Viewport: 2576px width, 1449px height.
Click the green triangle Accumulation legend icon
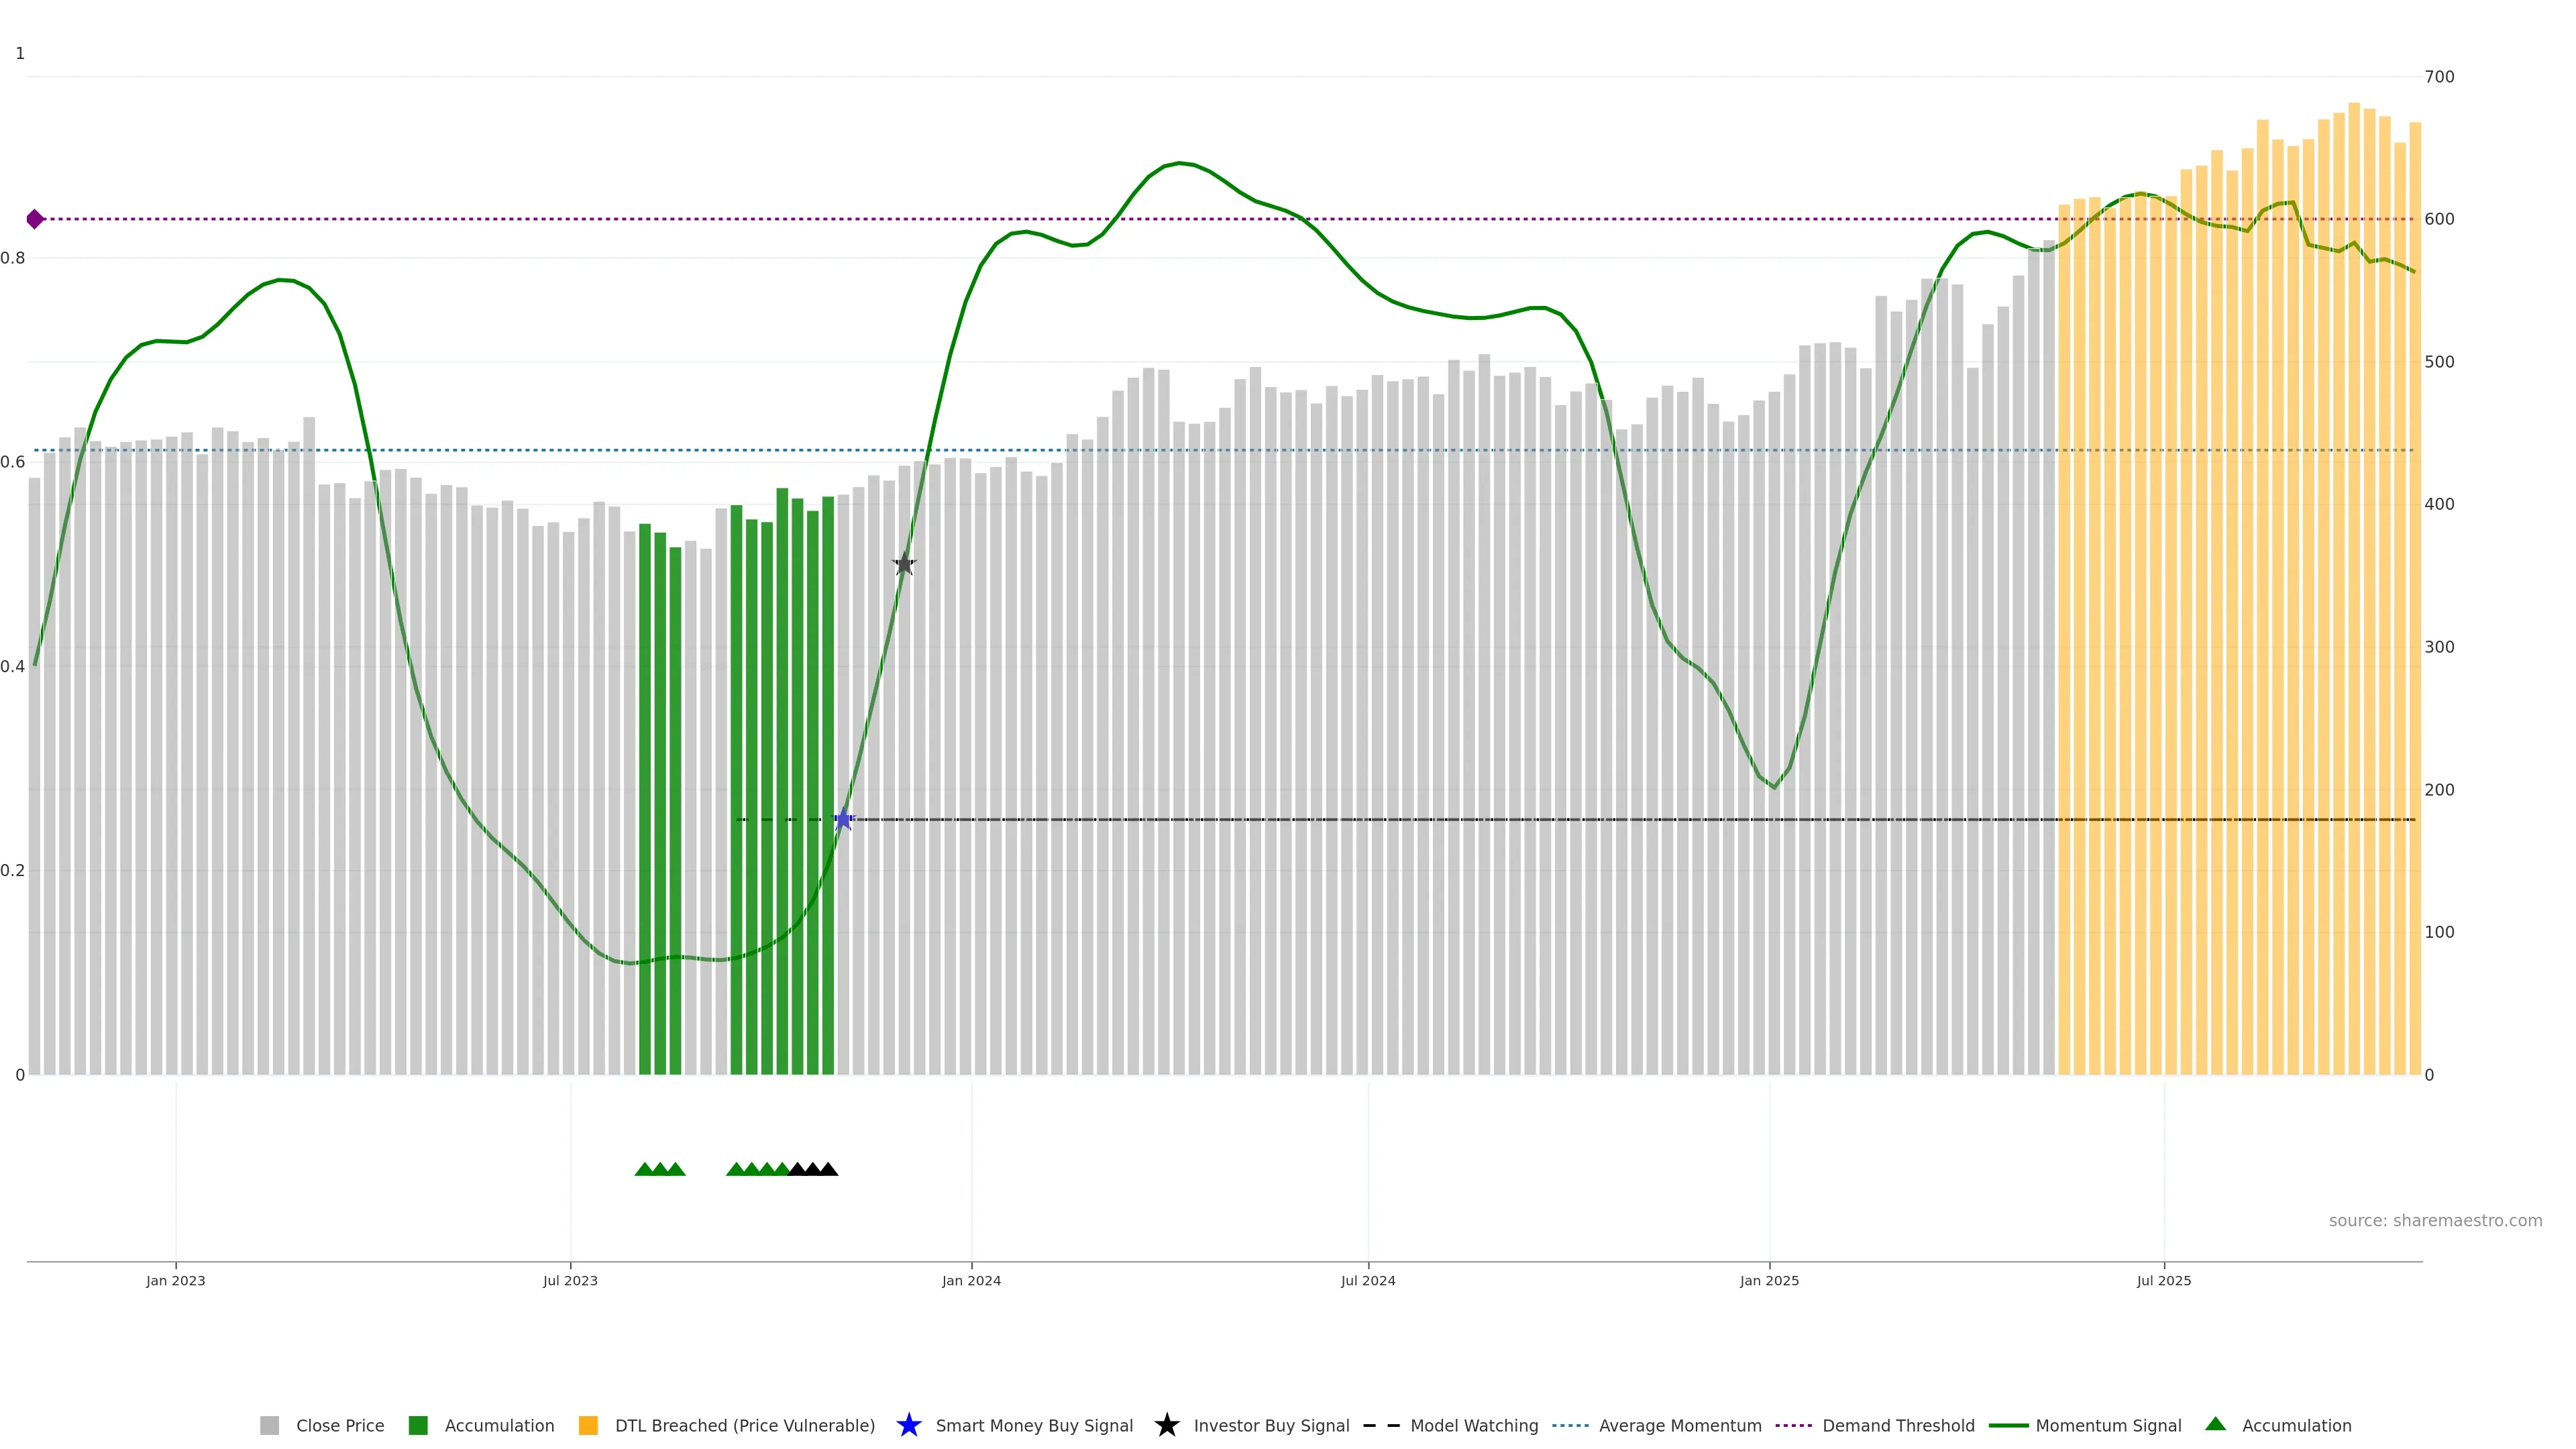(2215, 1424)
